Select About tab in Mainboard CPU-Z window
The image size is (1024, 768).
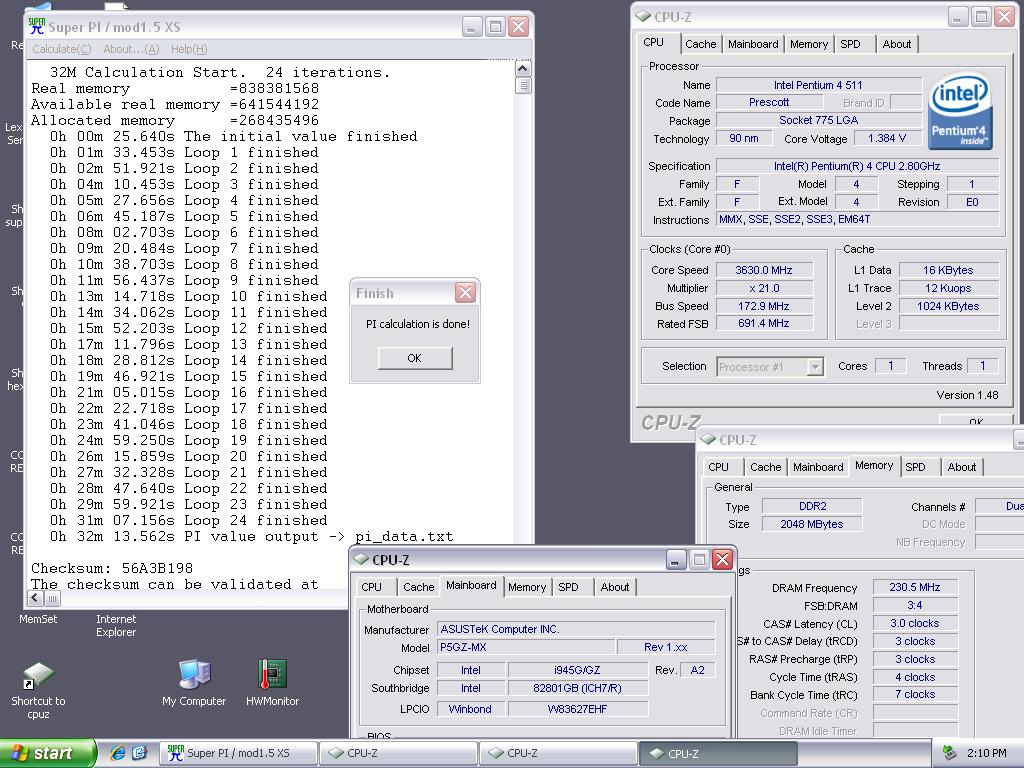tap(615, 587)
